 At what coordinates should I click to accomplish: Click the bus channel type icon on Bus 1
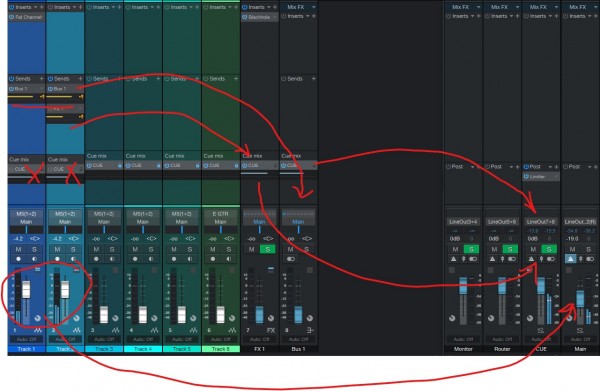(x=310, y=330)
